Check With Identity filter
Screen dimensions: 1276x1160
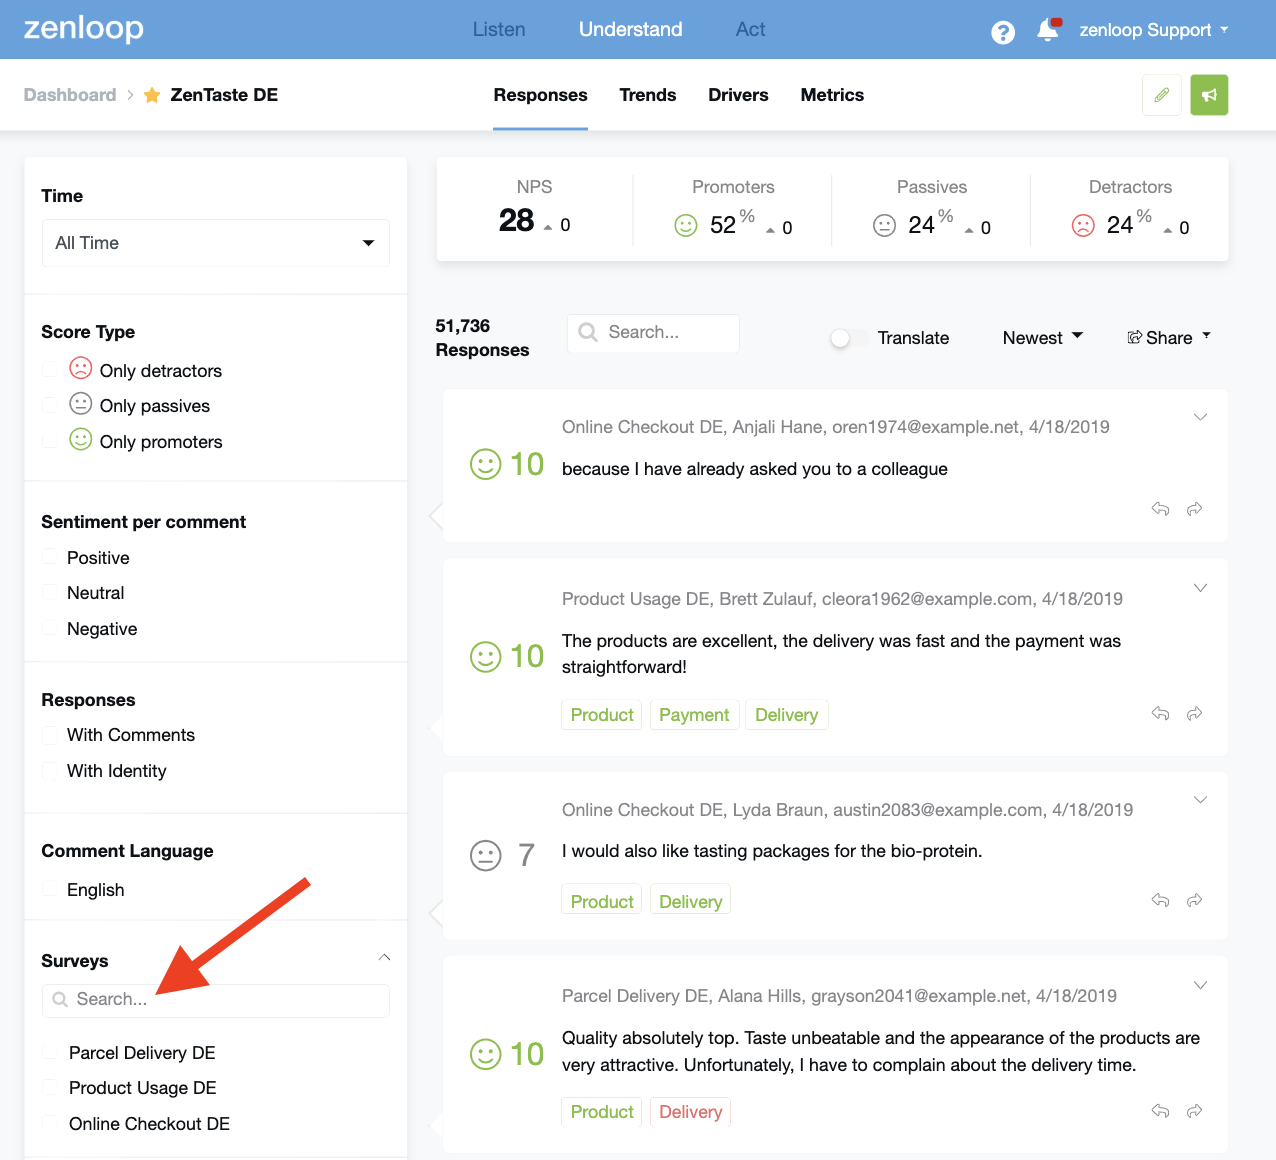[50, 771]
